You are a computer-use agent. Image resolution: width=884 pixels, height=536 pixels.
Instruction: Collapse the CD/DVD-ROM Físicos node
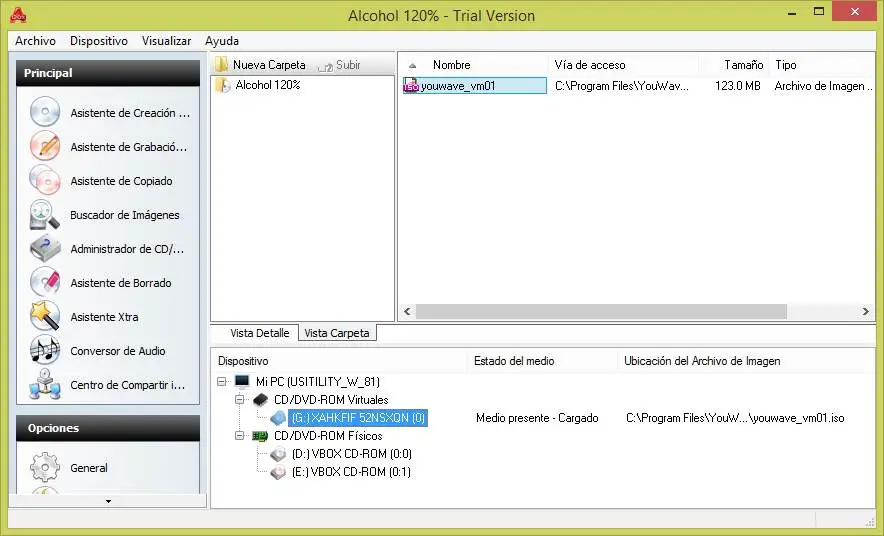click(x=240, y=436)
